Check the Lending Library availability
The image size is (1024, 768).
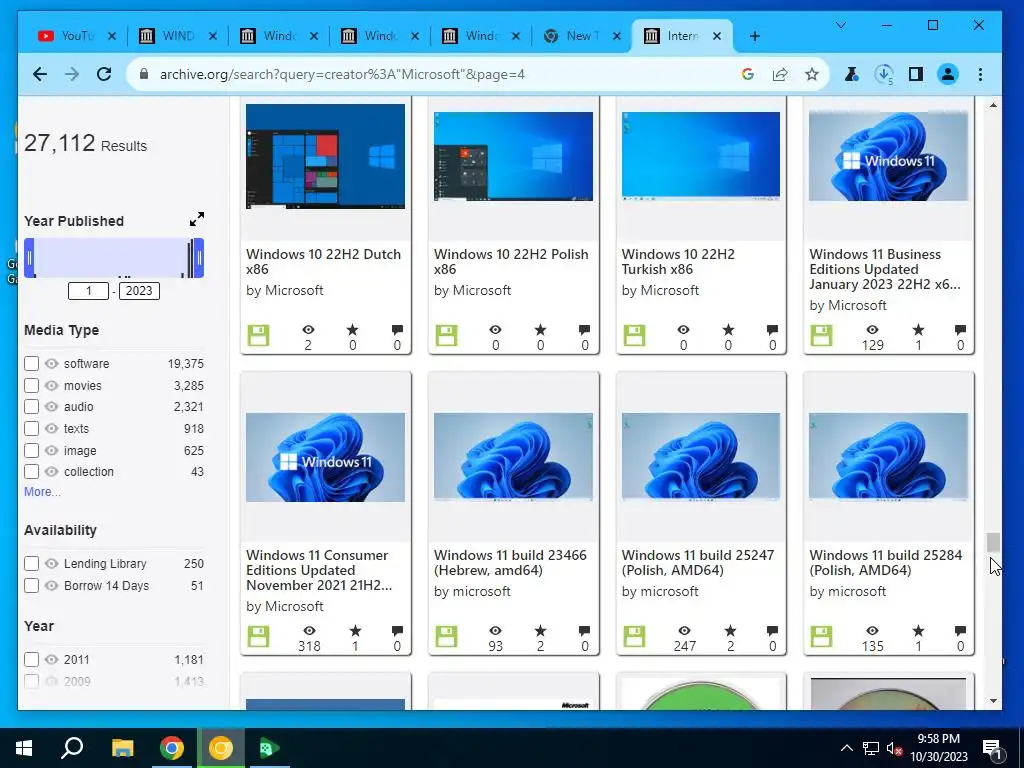pos(31,564)
